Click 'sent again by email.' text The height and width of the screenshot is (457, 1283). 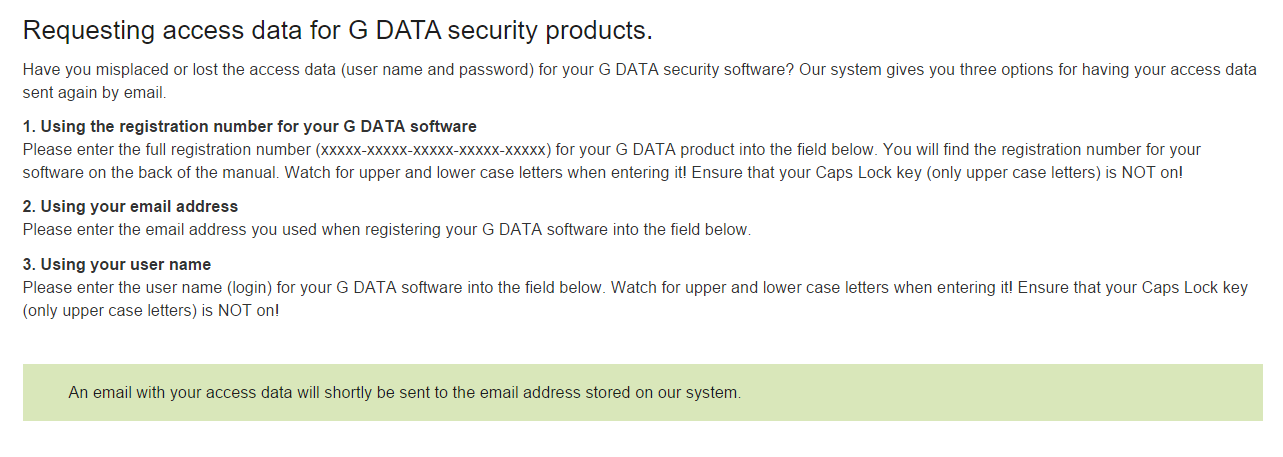(x=94, y=93)
